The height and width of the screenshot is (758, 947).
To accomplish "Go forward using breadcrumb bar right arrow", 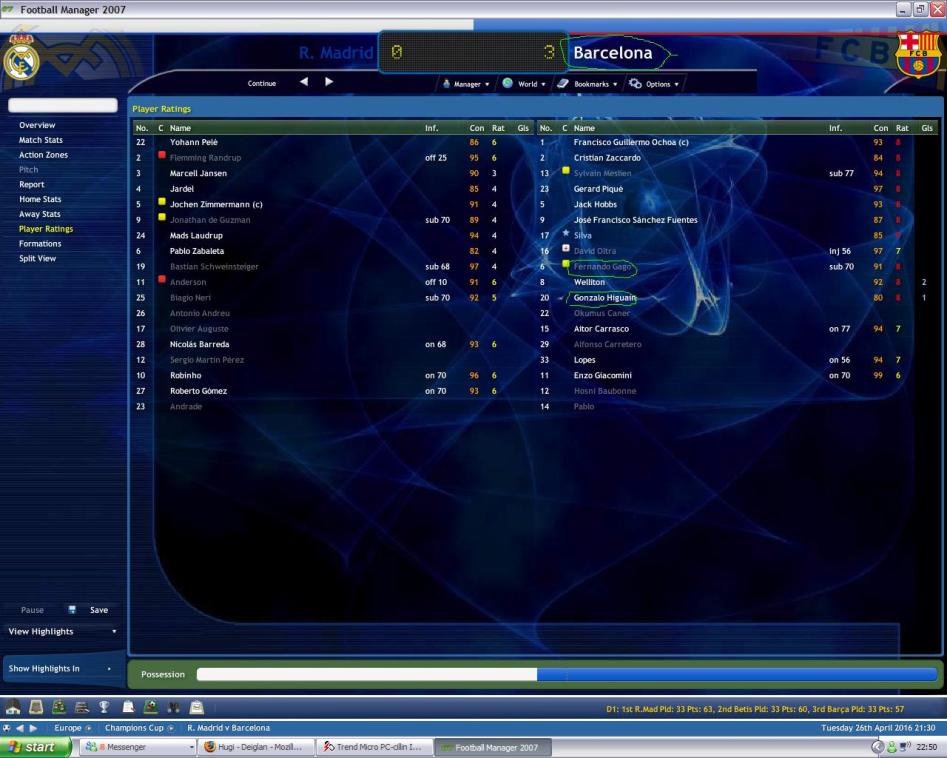I will (33, 728).
